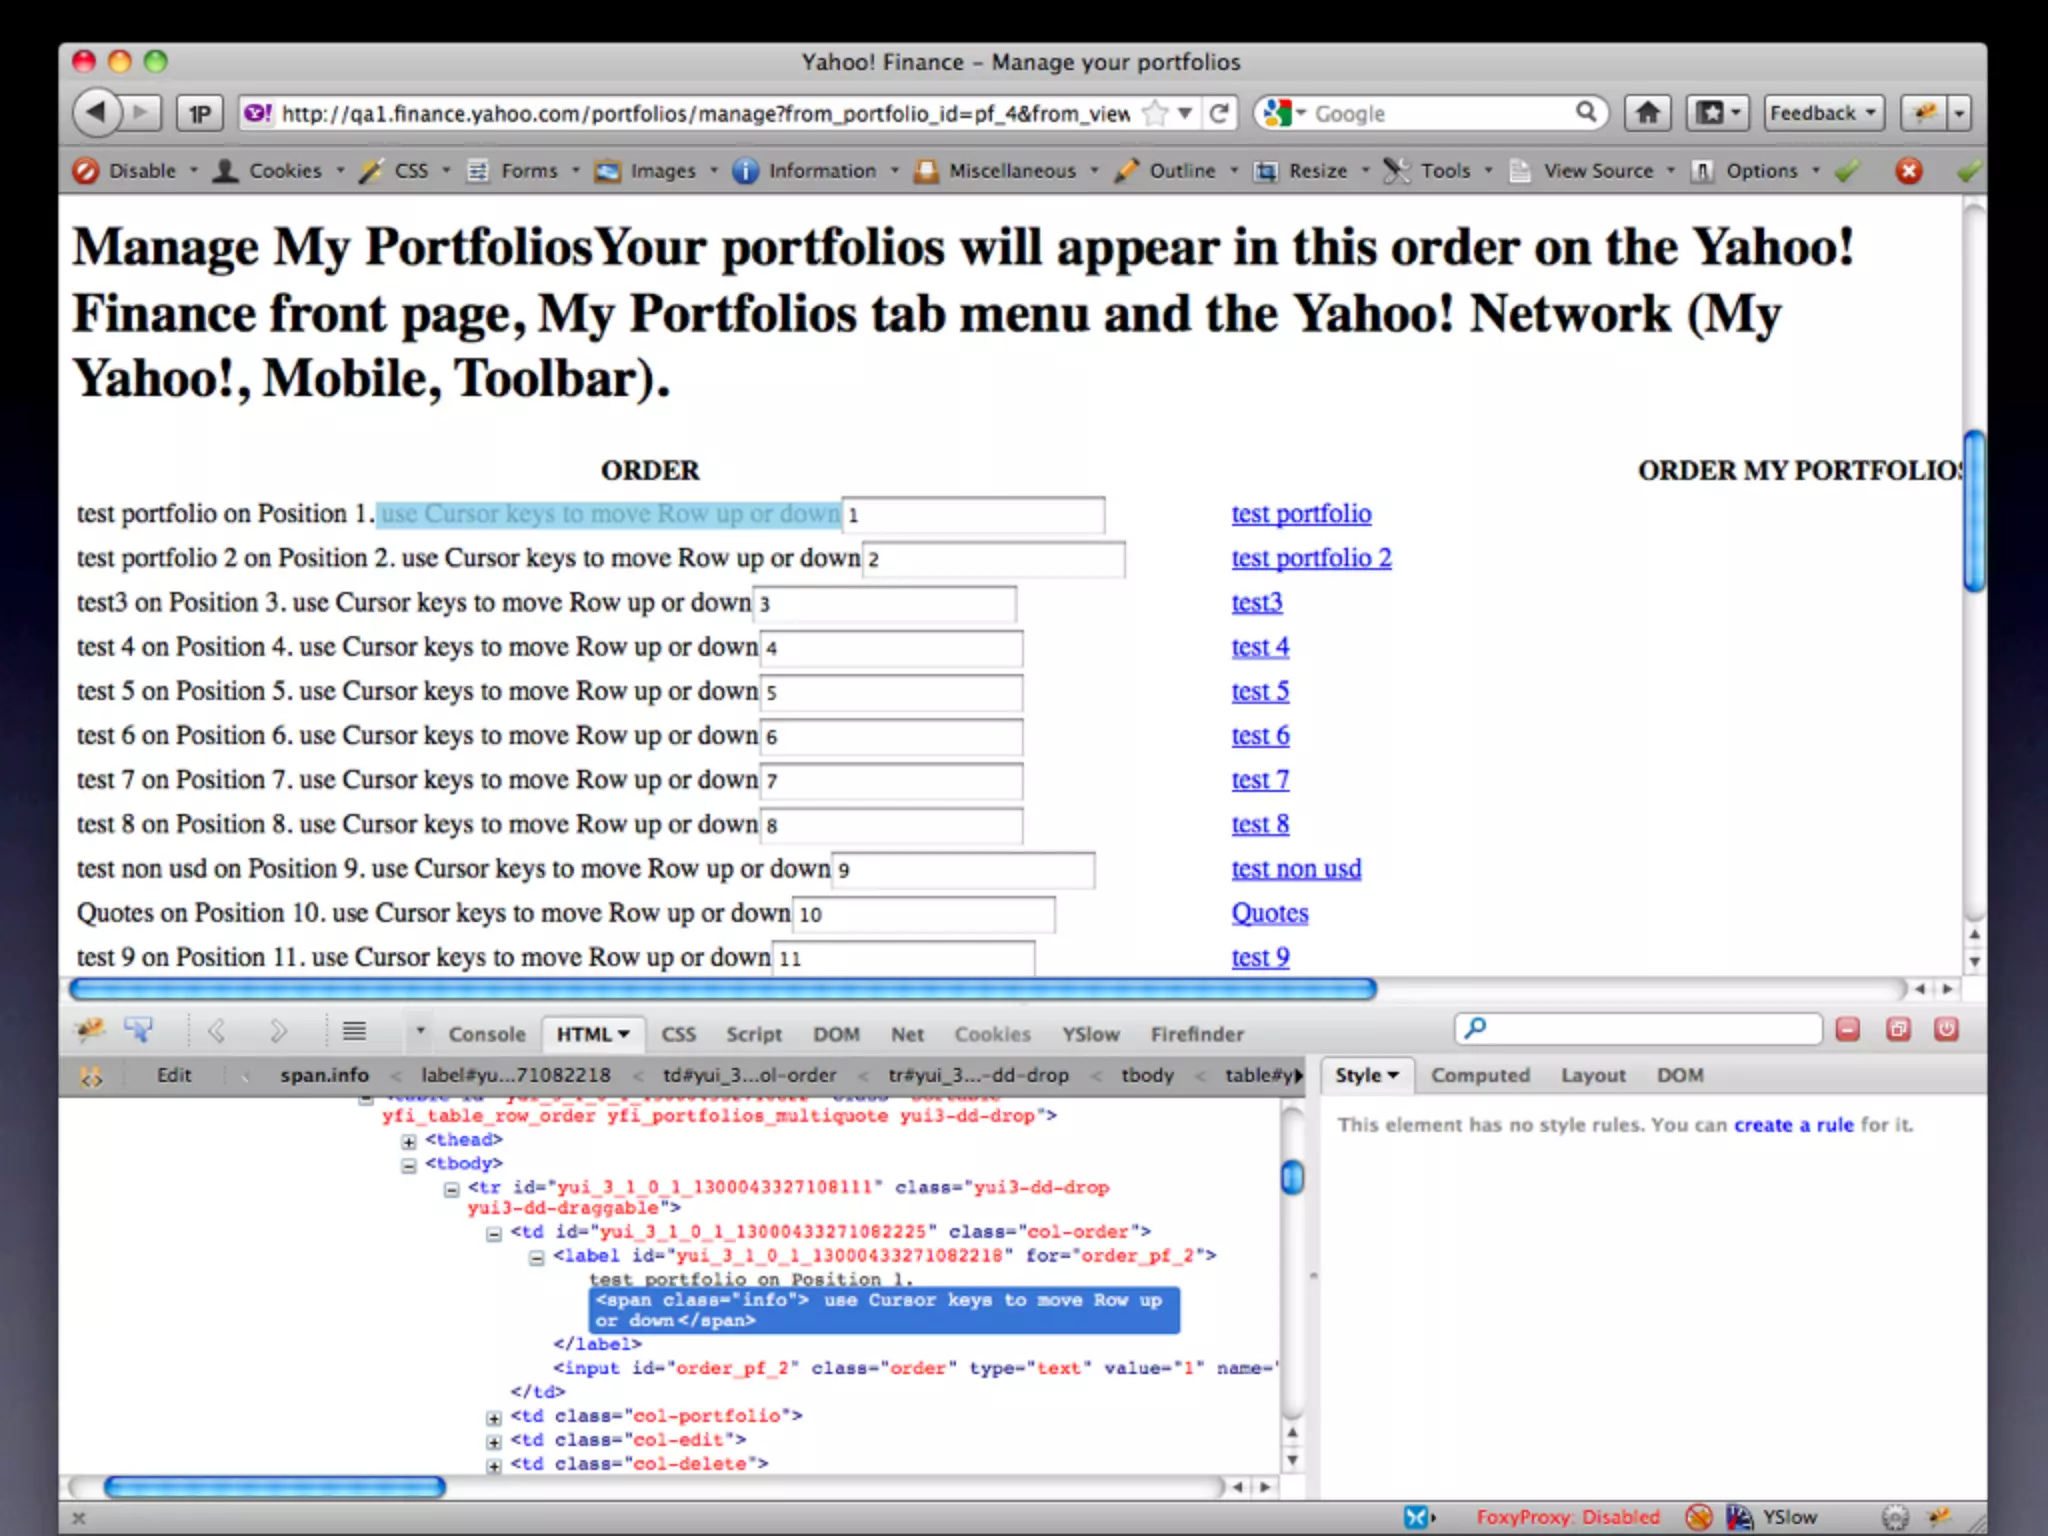Switch to the Console tab
Image resolution: width=2048 pixels, height=1536 pixels.
click(486, 1034)
